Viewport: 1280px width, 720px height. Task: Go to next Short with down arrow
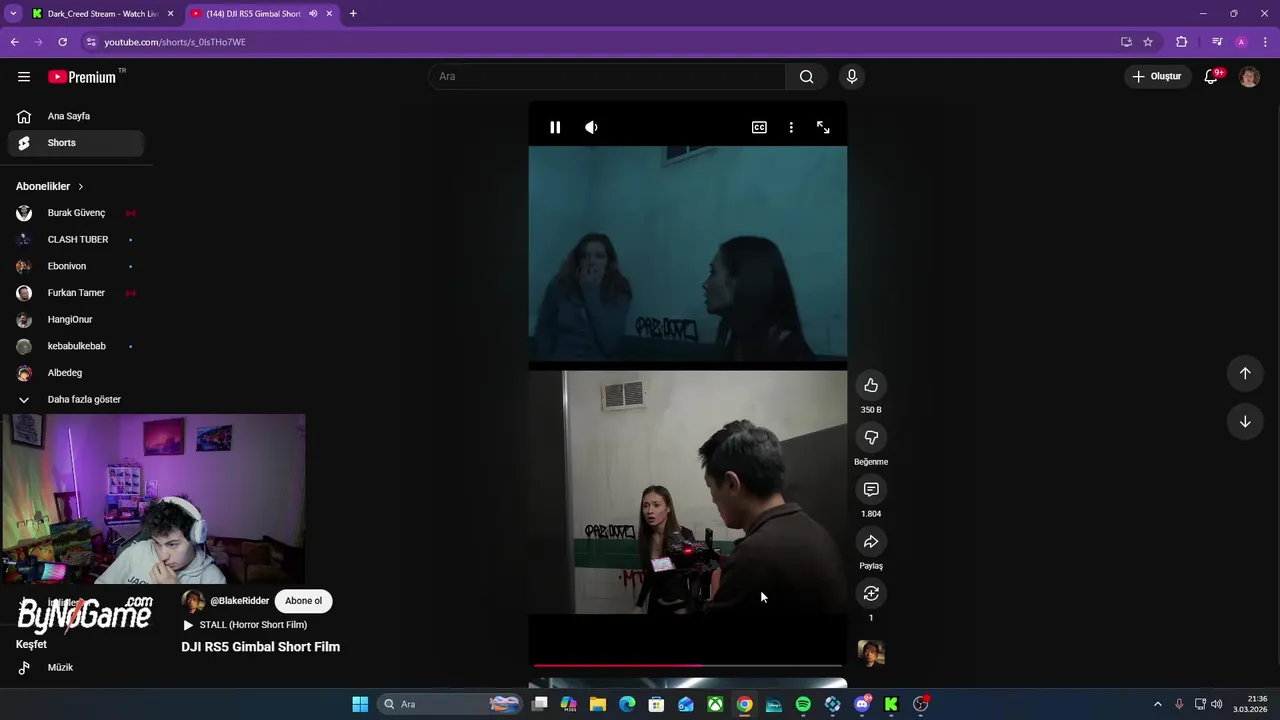coord(1245,422)
